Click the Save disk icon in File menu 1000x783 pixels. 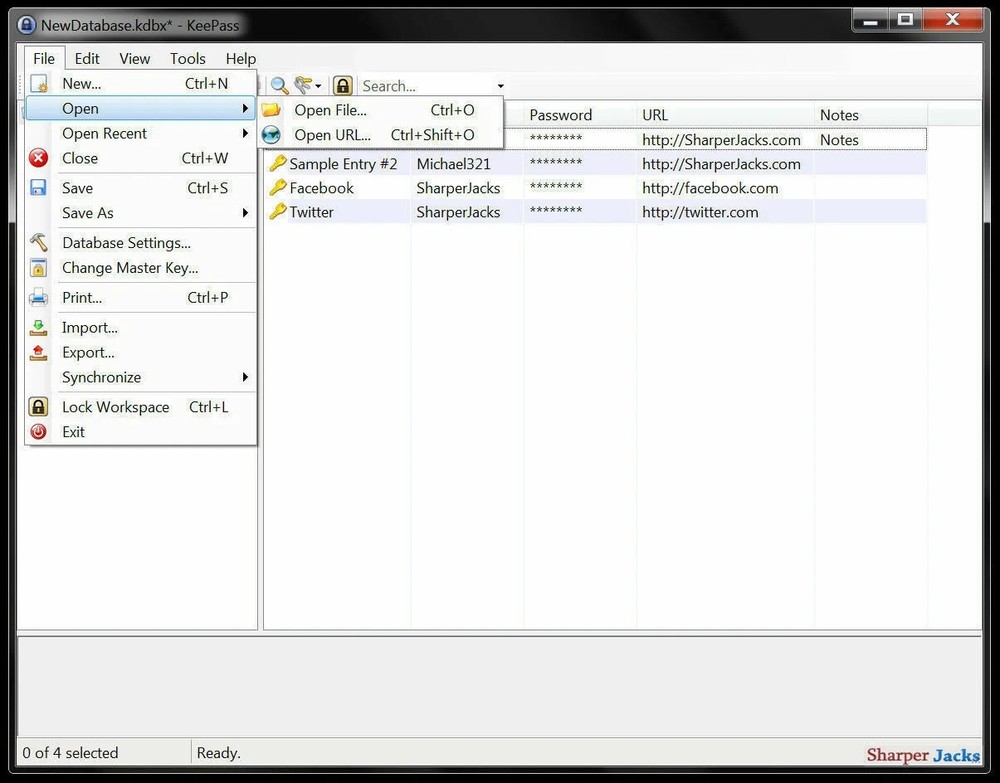coord(38,187)
